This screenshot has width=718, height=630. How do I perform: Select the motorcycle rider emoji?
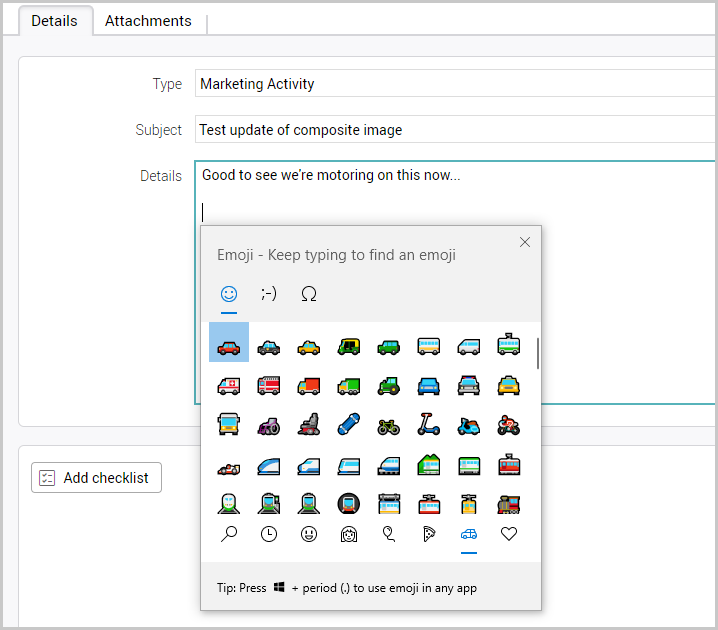coord(509,425)
